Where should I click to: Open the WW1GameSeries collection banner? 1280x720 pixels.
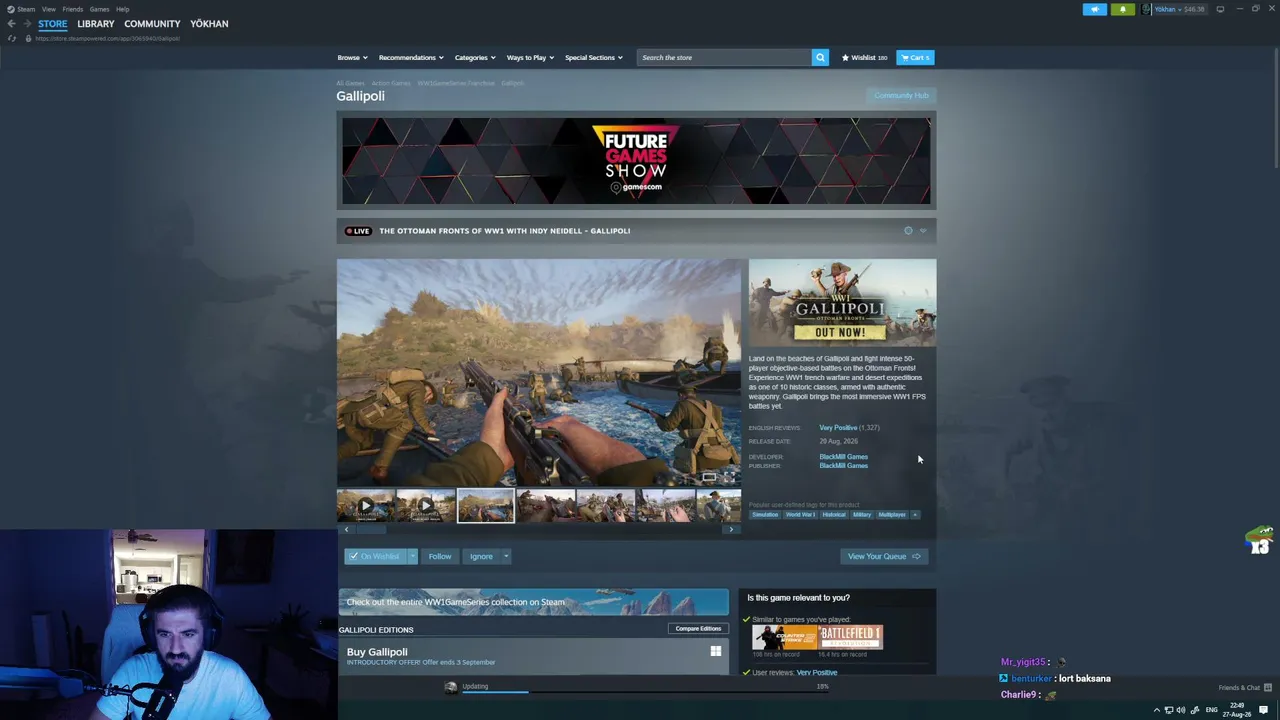pyautogui.click(x=534, y=602)
